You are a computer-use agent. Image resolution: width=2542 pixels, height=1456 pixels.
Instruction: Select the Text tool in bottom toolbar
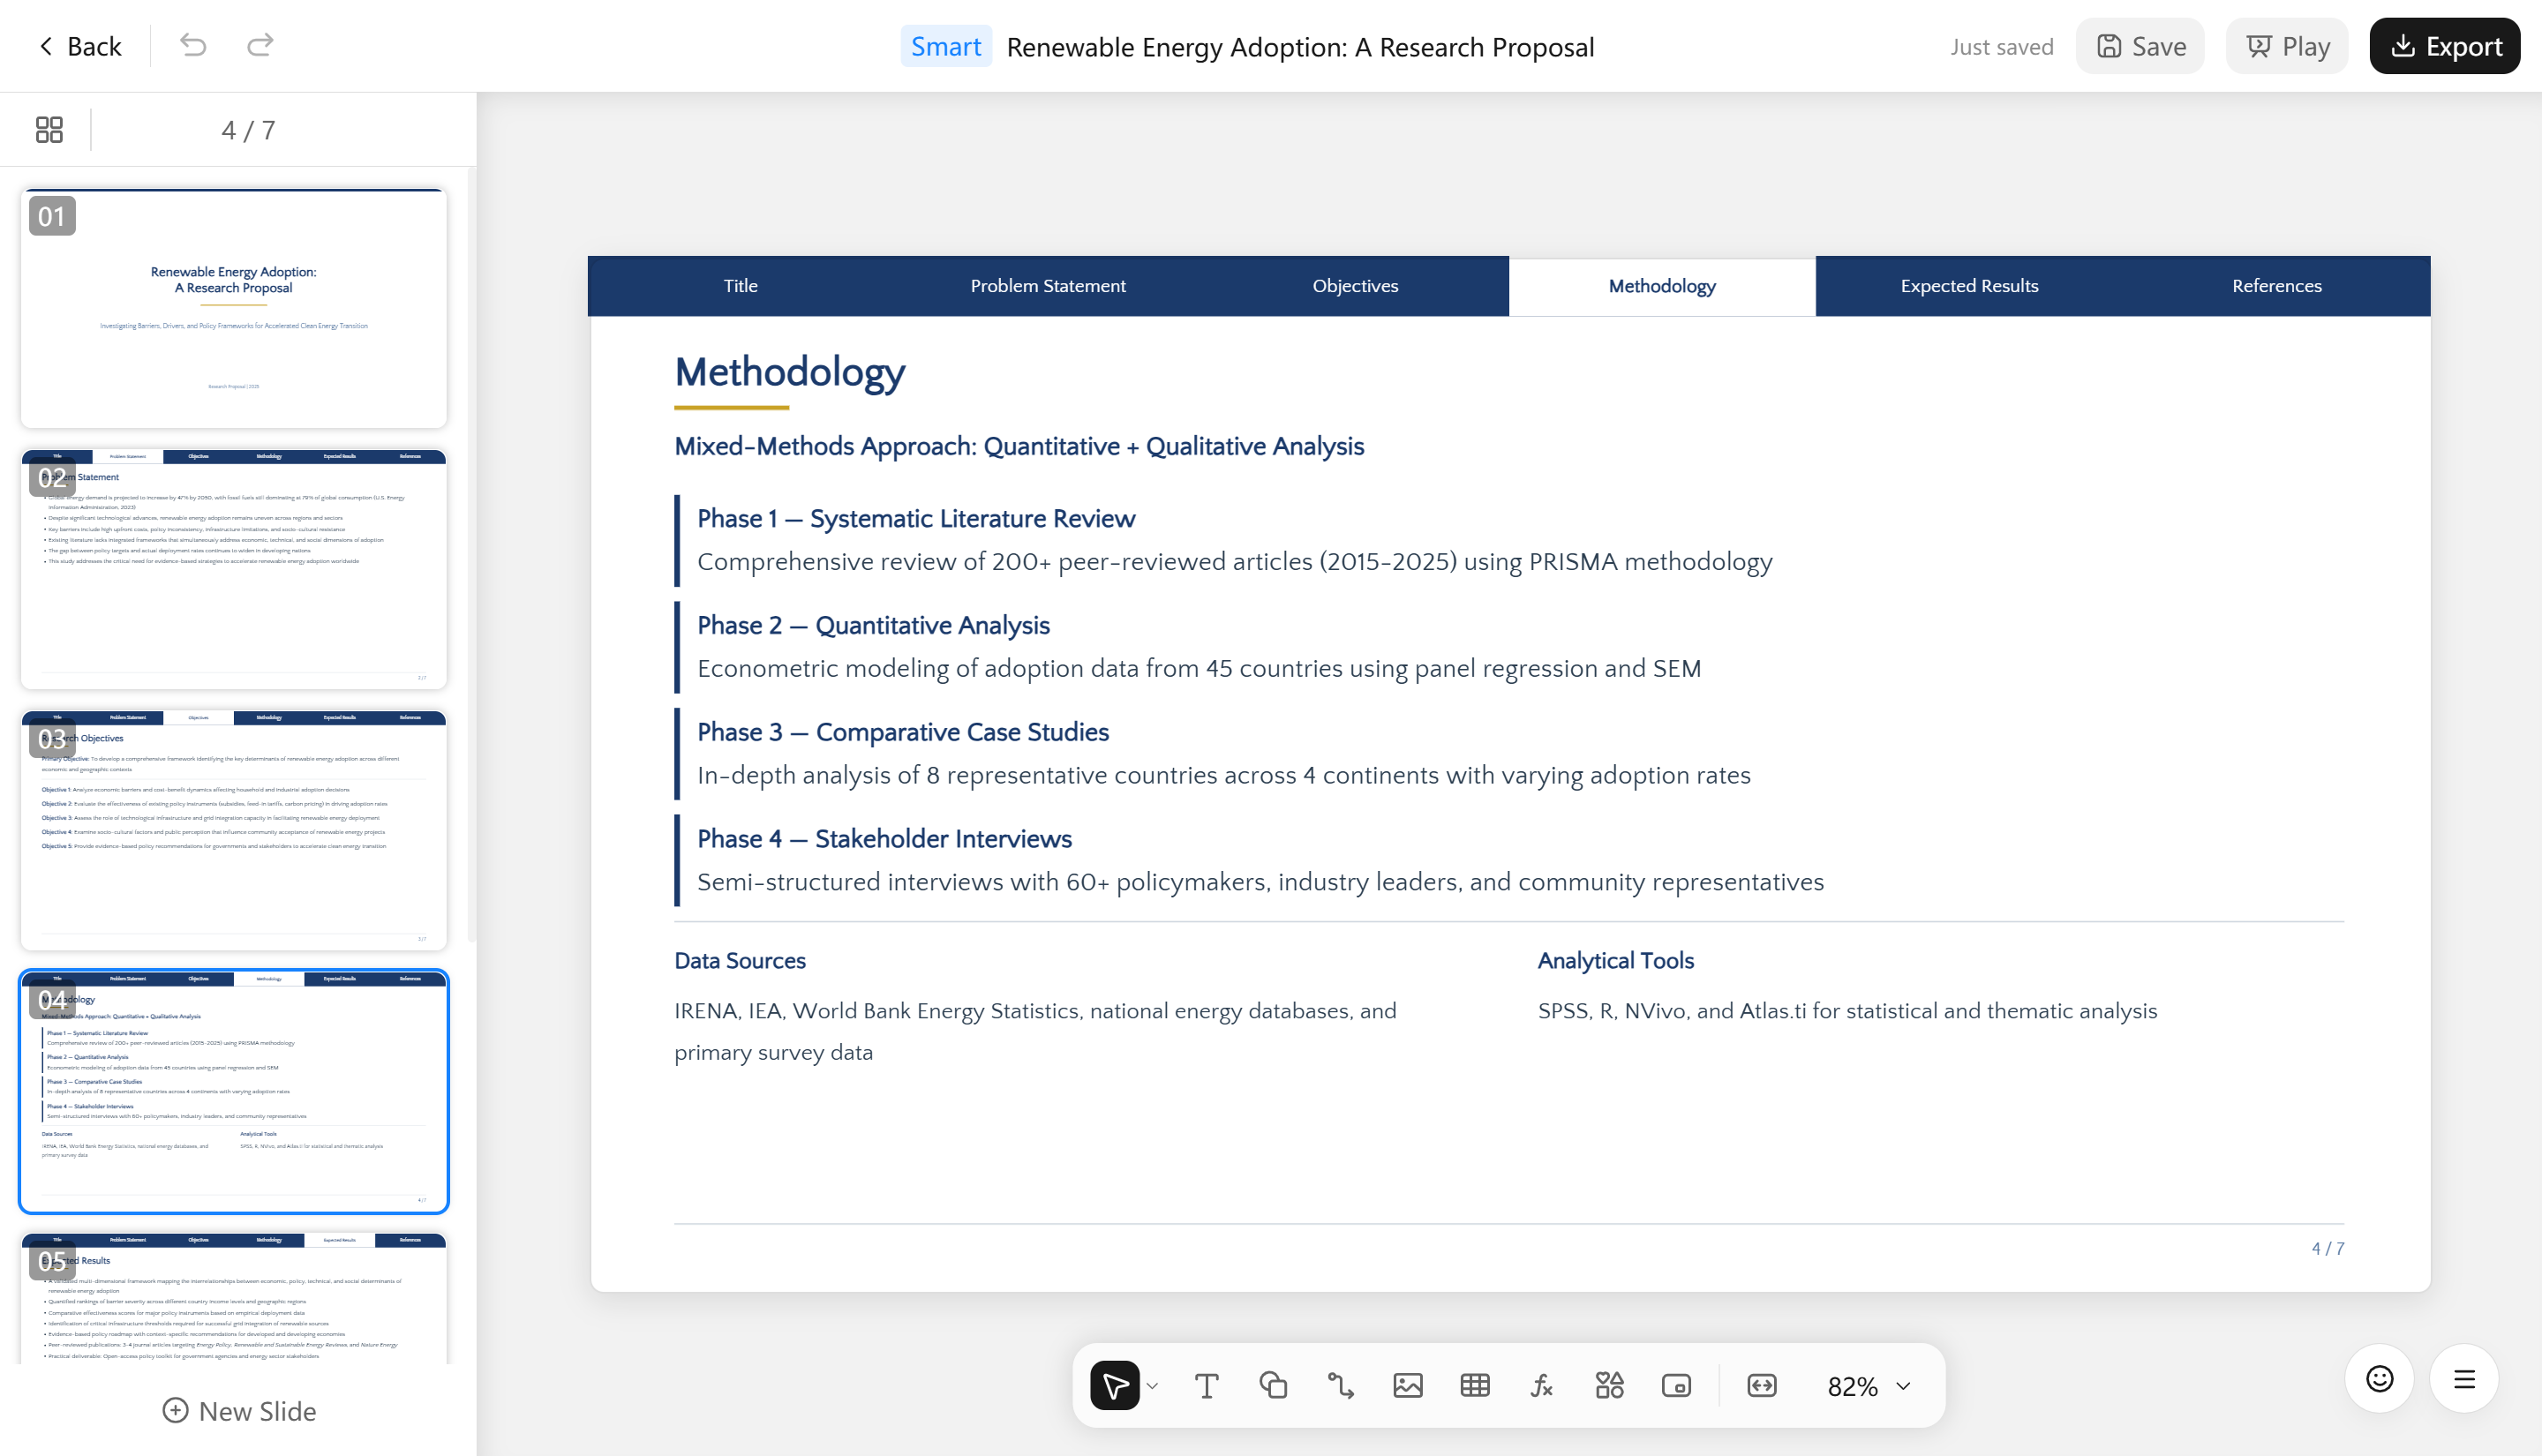pos(1207,1386)
